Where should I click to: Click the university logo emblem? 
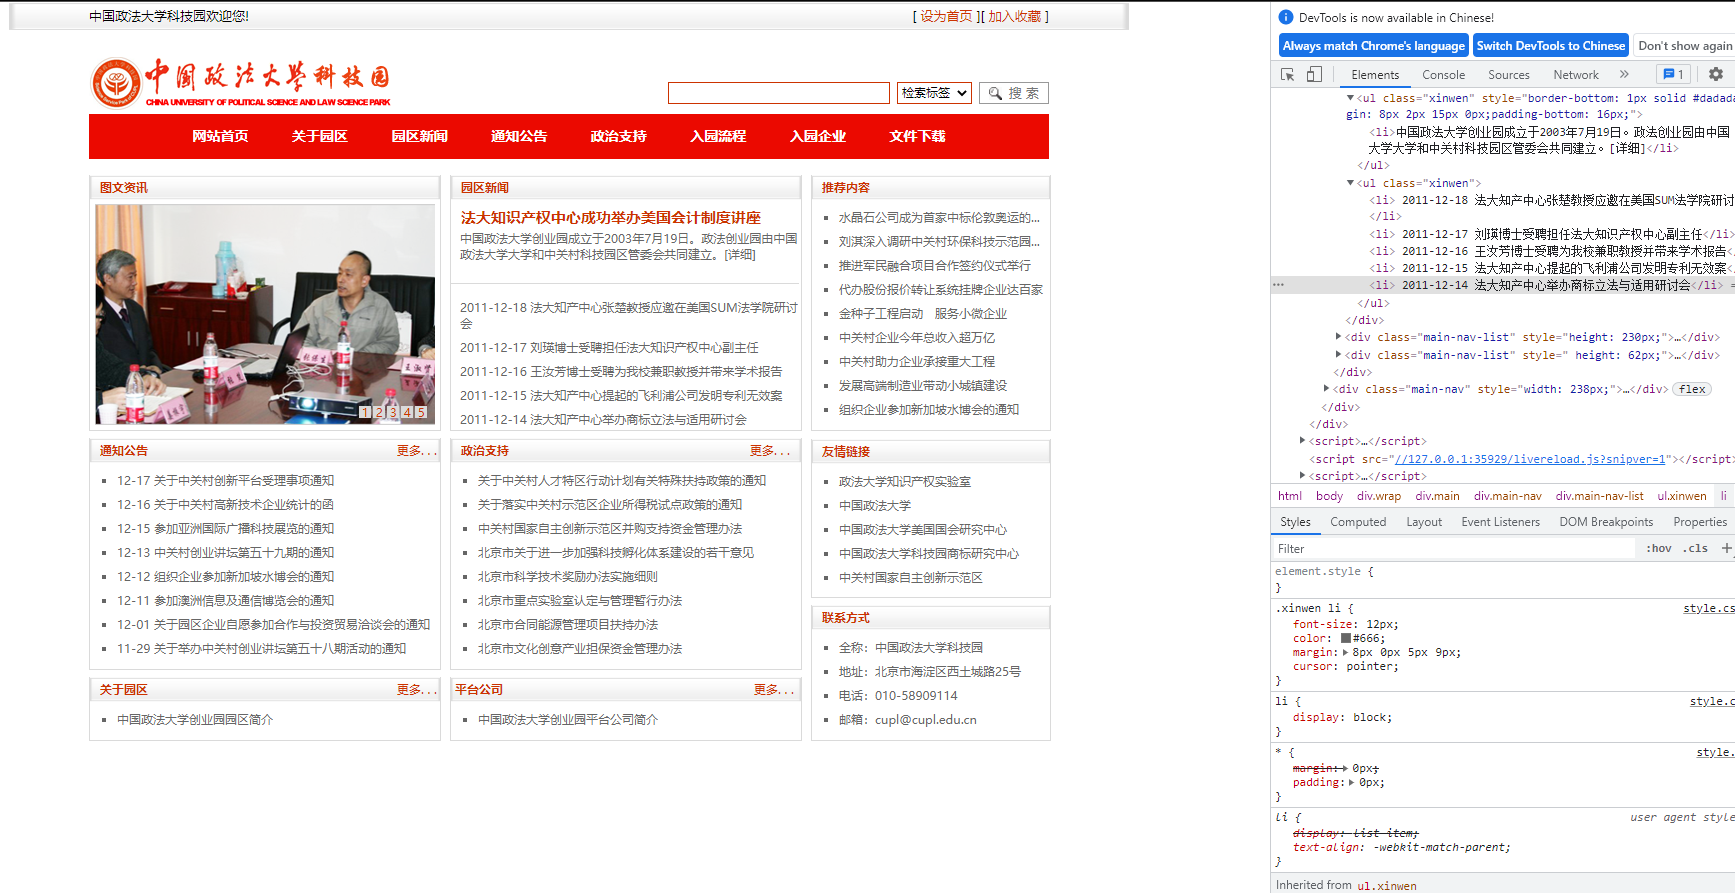116,83
